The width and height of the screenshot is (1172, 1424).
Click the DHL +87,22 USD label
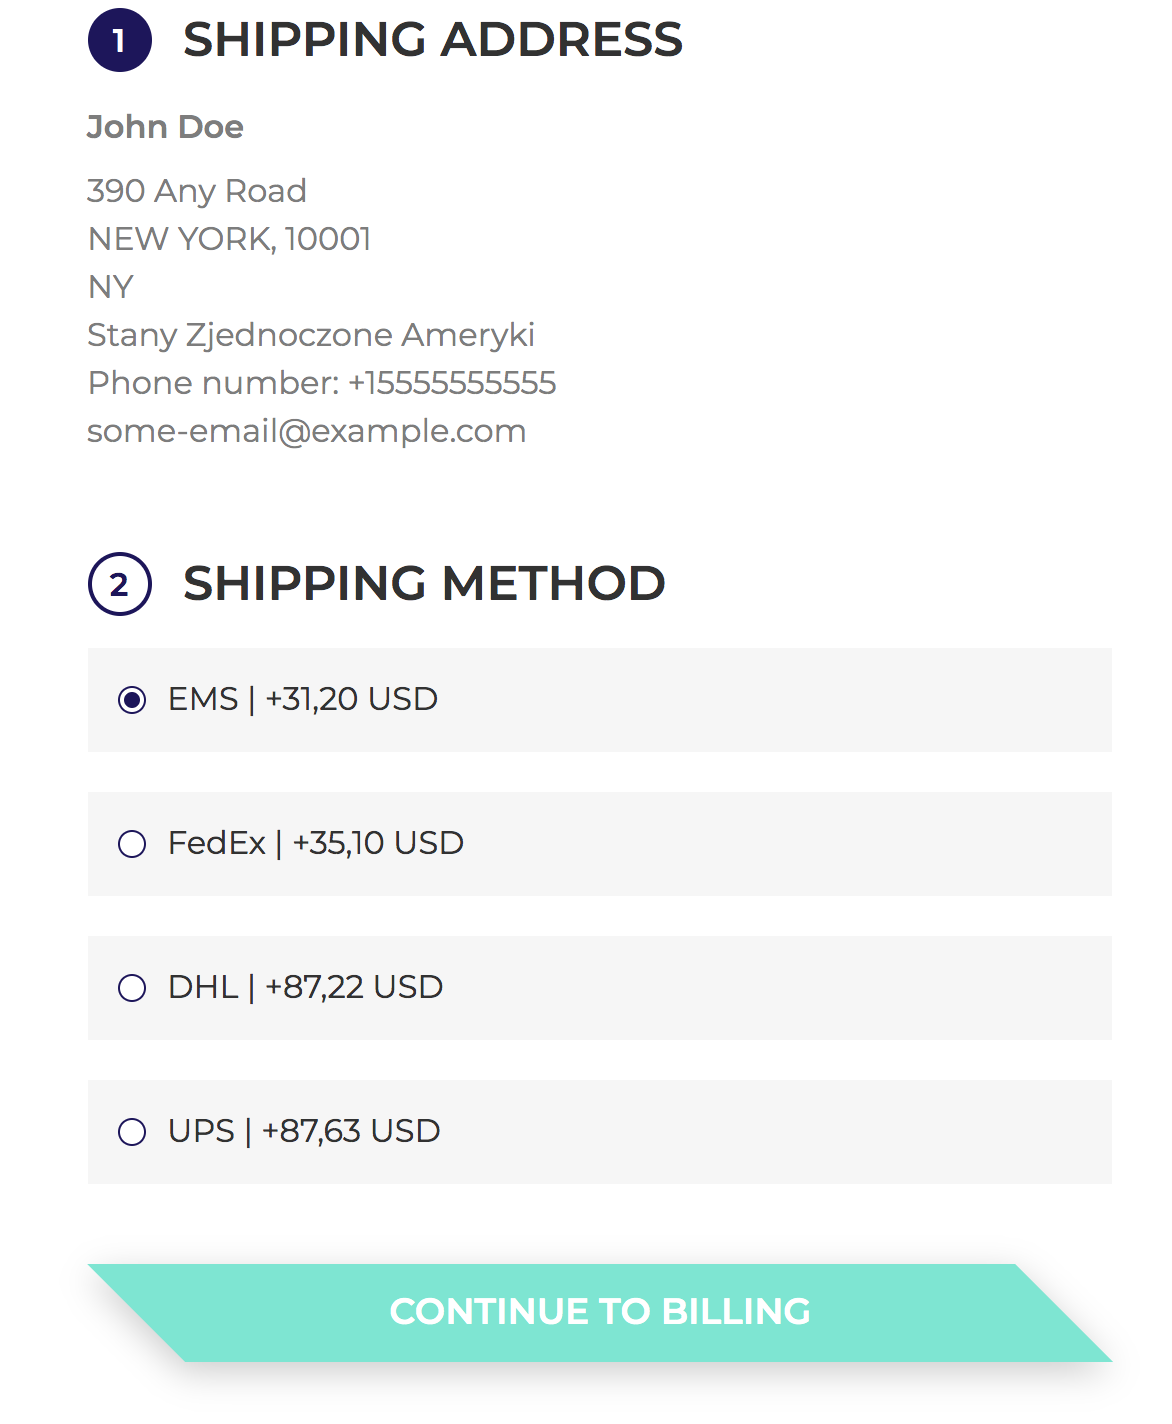(305, 987)
